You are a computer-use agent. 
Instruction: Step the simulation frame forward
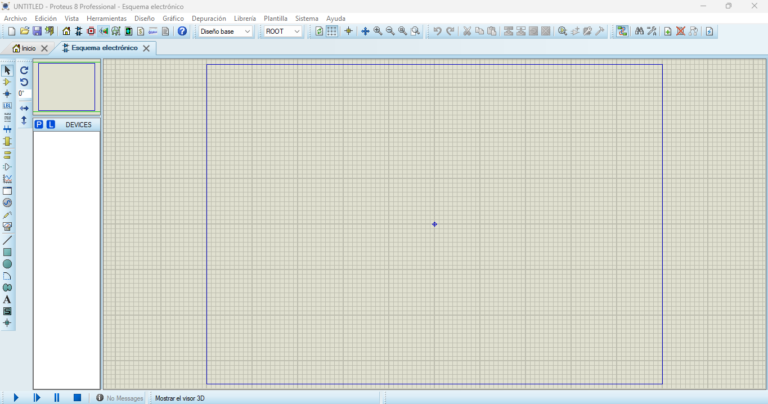tap(37, 398)
